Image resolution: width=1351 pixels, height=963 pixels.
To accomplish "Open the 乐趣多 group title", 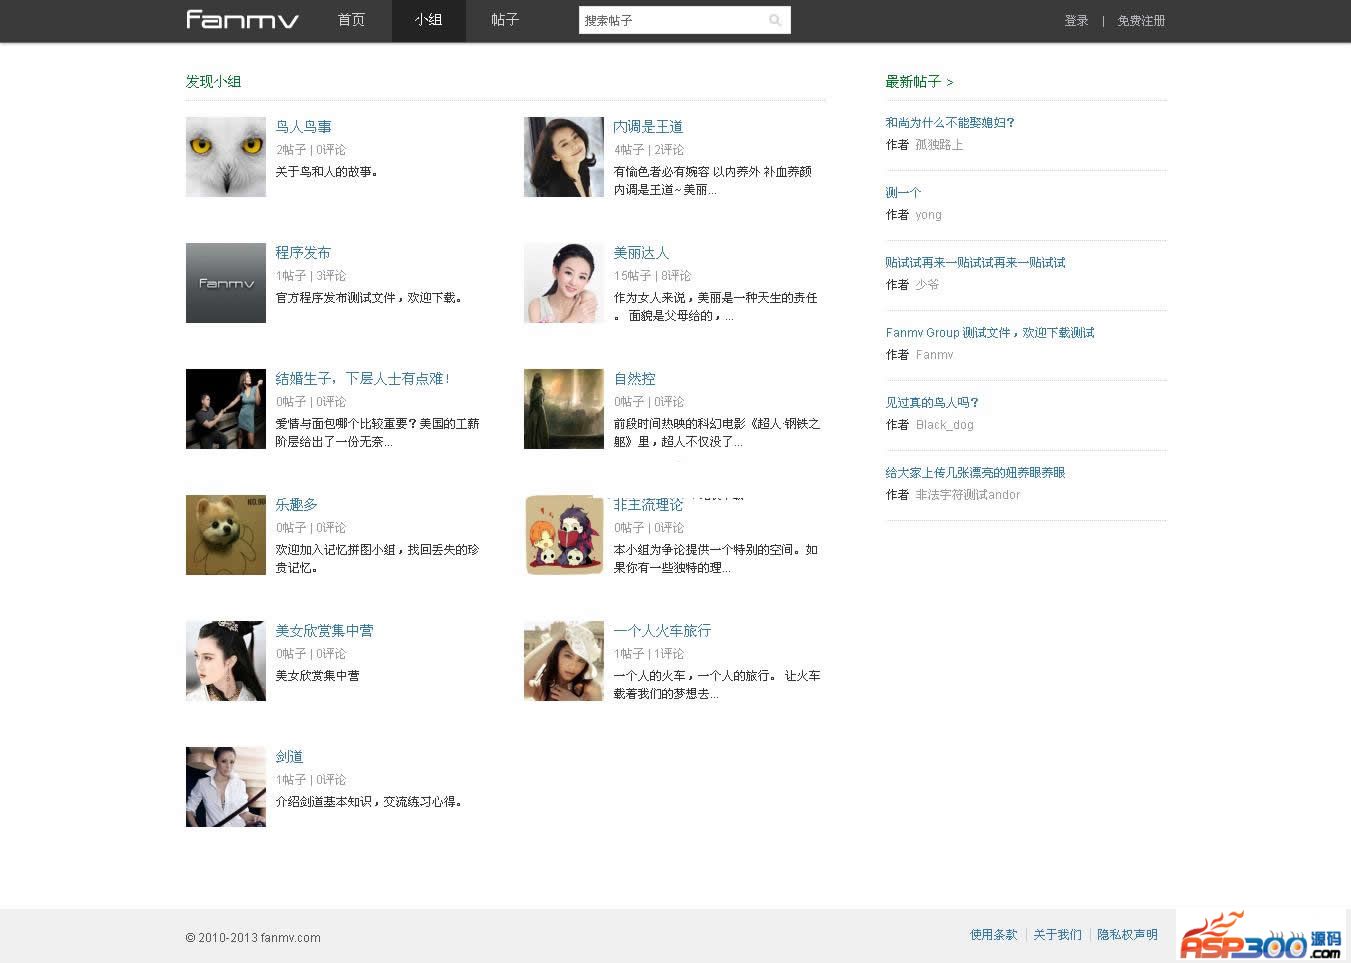I will [x=296, y=505].
